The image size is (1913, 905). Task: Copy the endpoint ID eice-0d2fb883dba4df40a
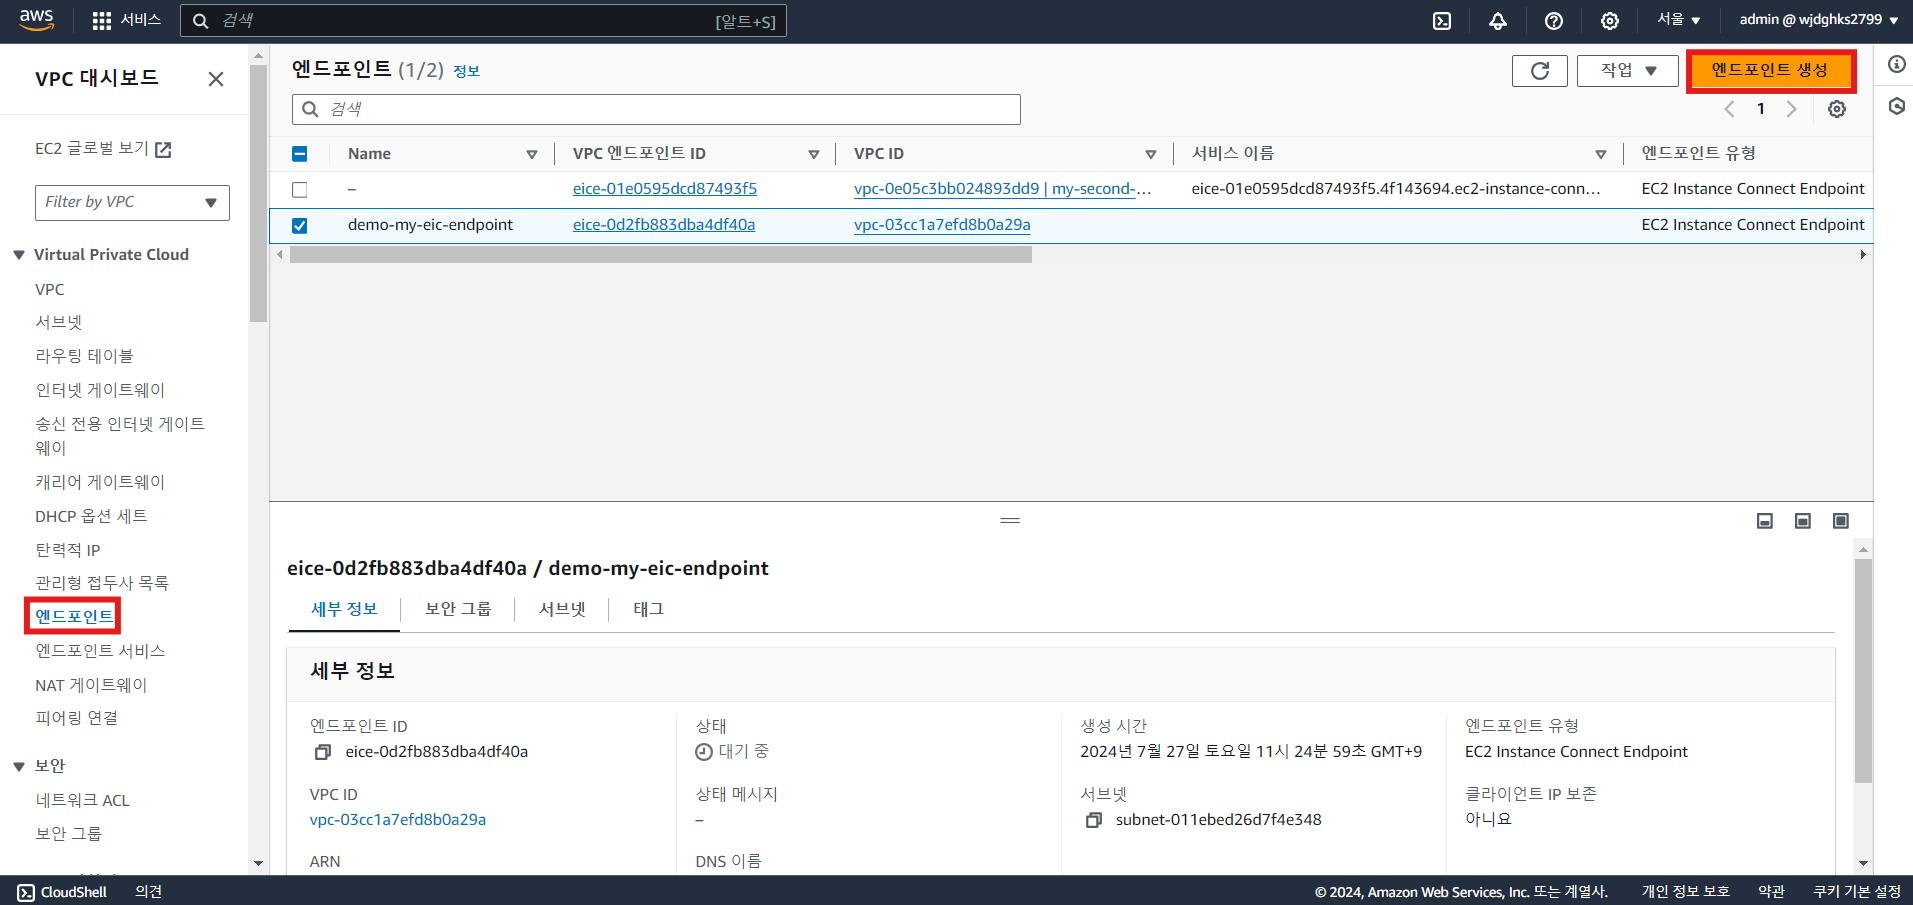323,752
